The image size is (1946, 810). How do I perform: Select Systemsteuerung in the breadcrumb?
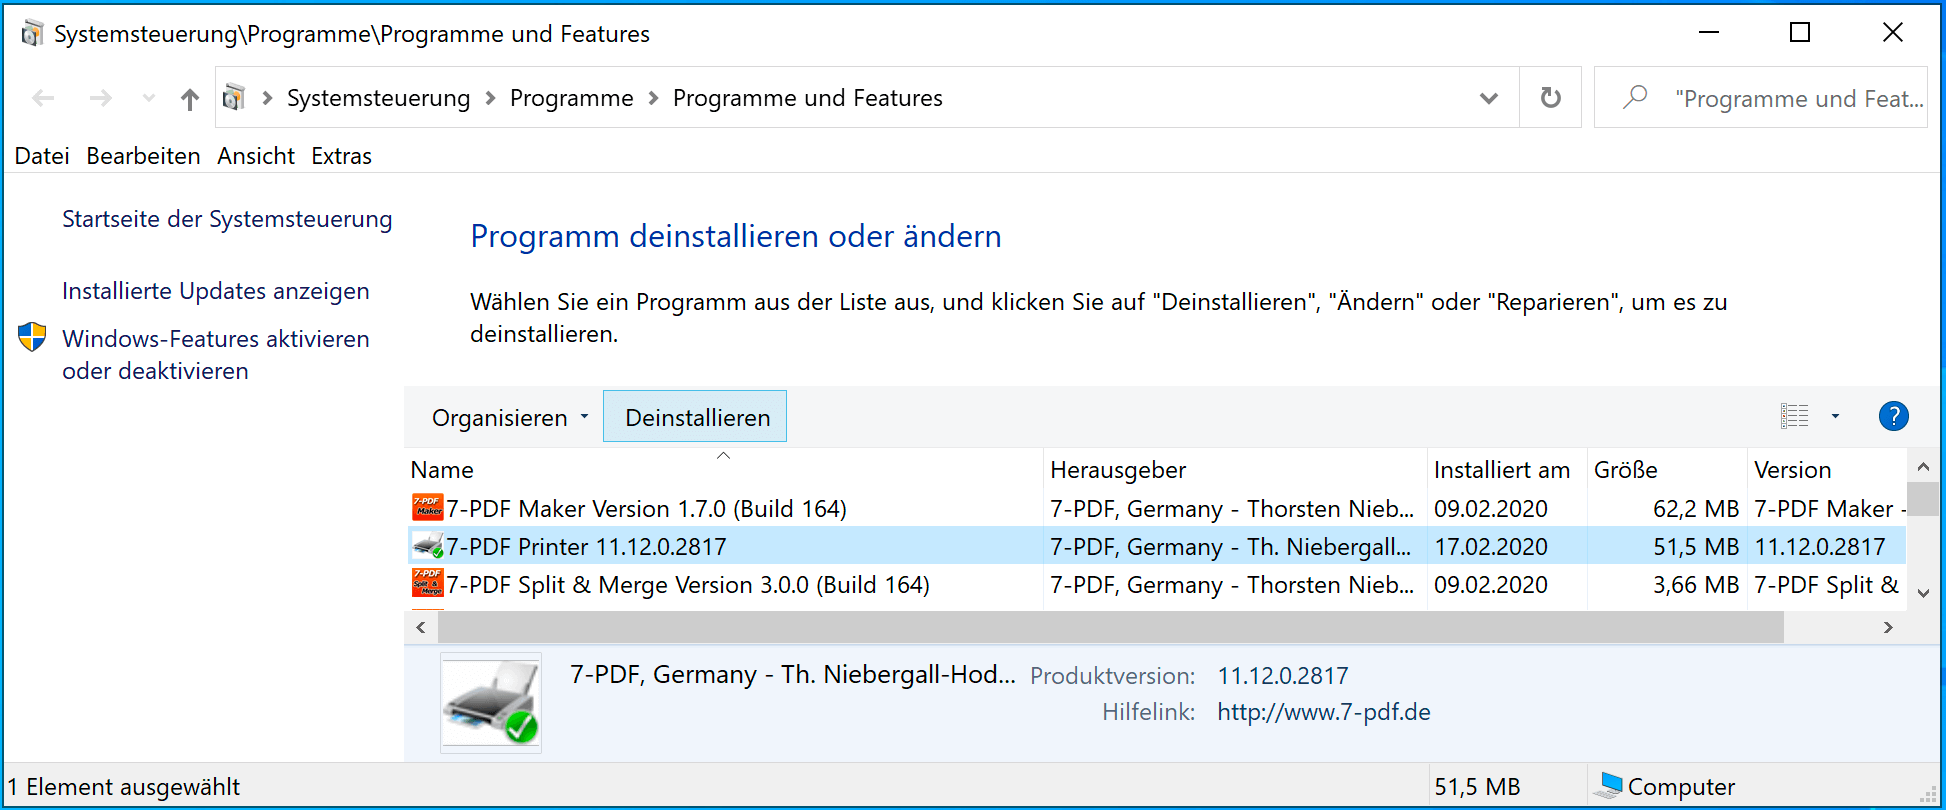[378, 98]
